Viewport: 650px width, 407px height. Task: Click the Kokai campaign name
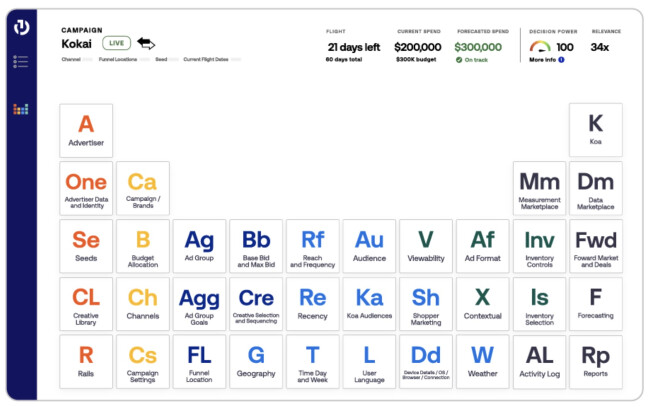(x=76, y=44)
